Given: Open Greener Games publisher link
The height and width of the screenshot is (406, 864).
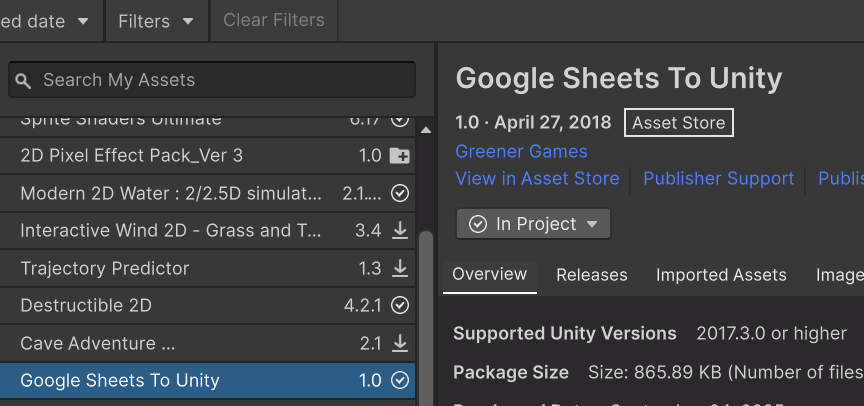Looking at the screenshot, I should 521,152.
